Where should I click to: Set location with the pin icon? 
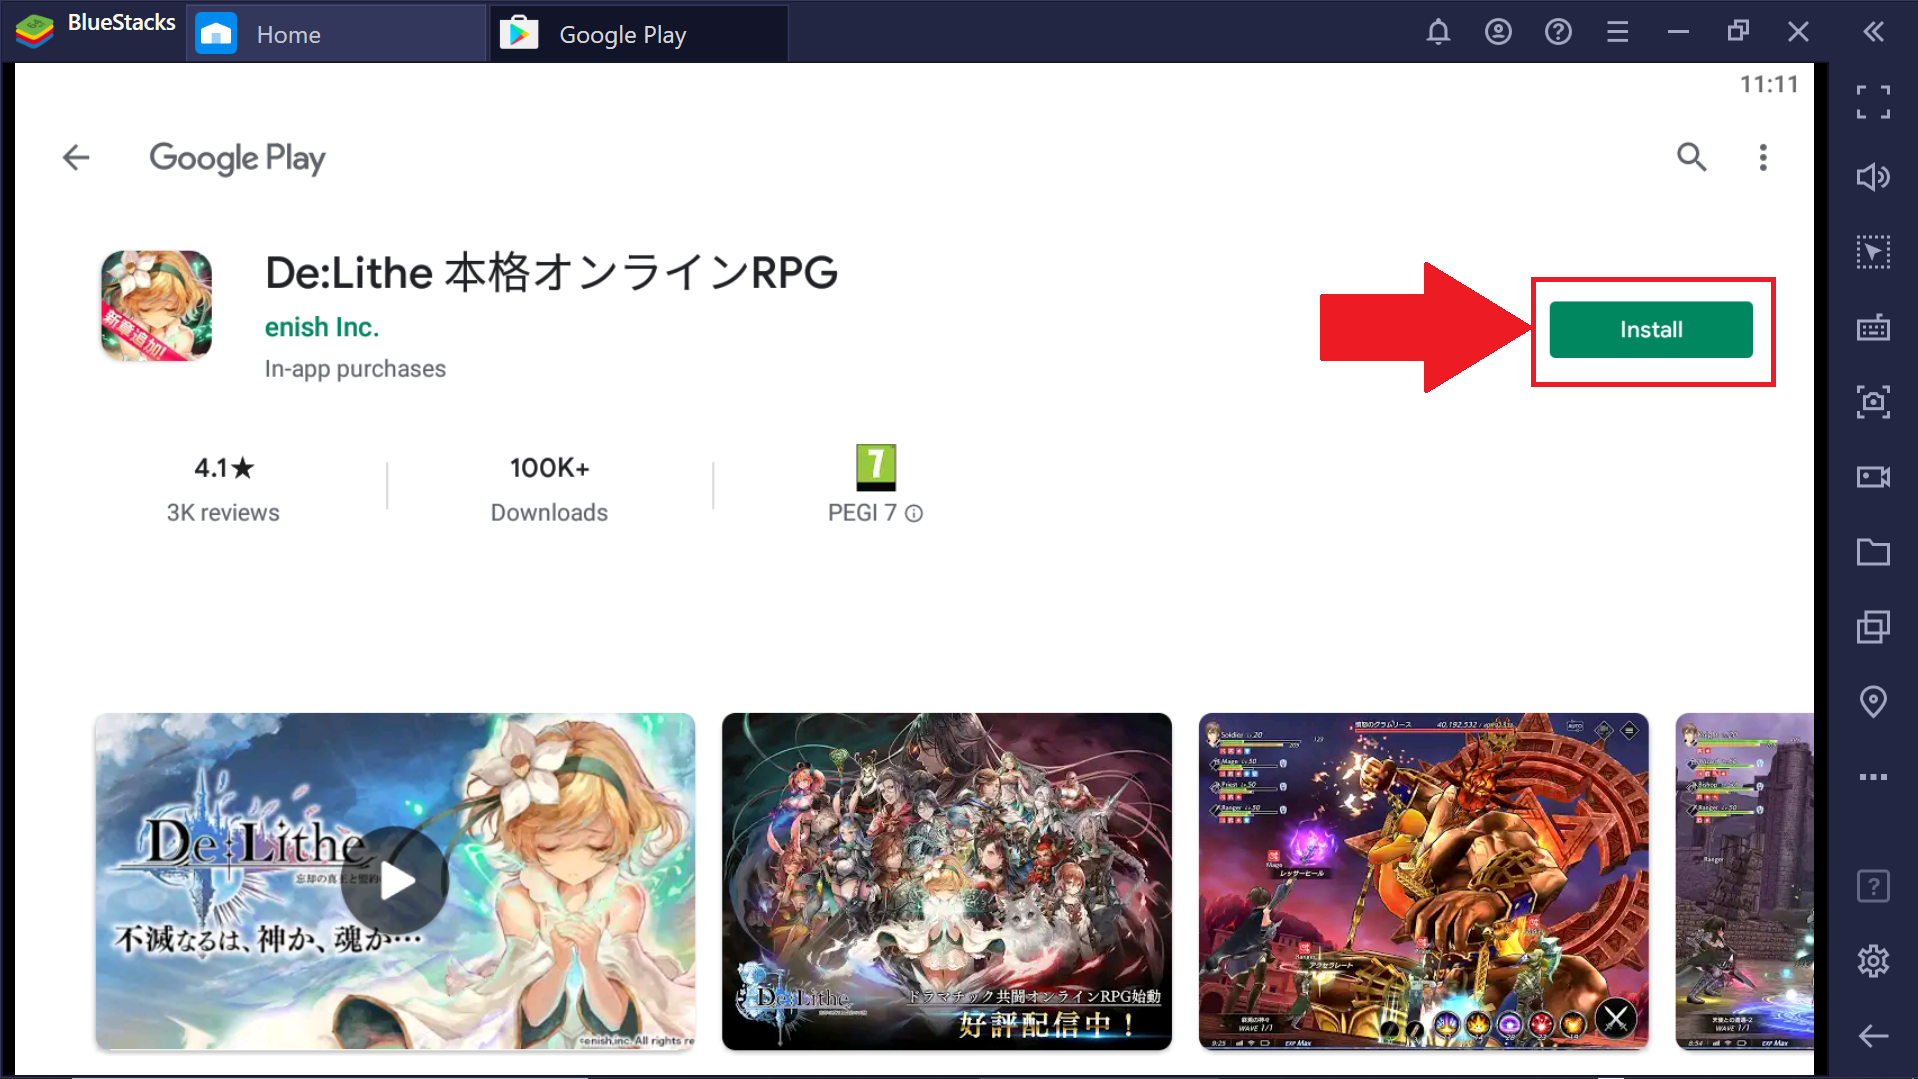click(1873, 702)
